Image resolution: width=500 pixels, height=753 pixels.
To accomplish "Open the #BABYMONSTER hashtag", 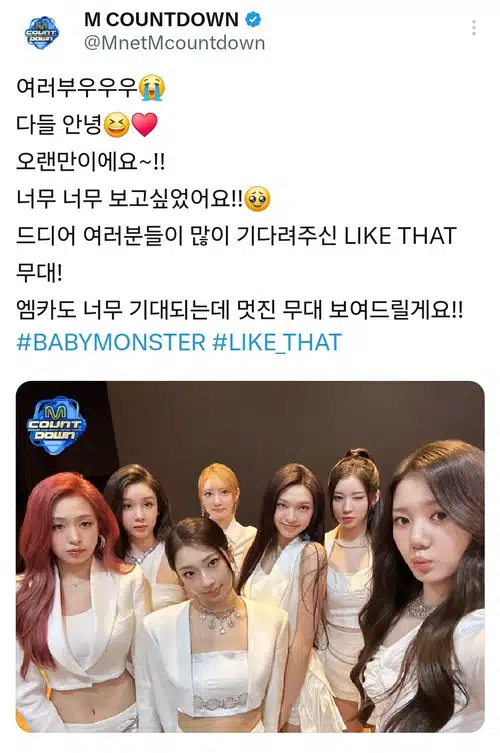I will pos(111,342).
